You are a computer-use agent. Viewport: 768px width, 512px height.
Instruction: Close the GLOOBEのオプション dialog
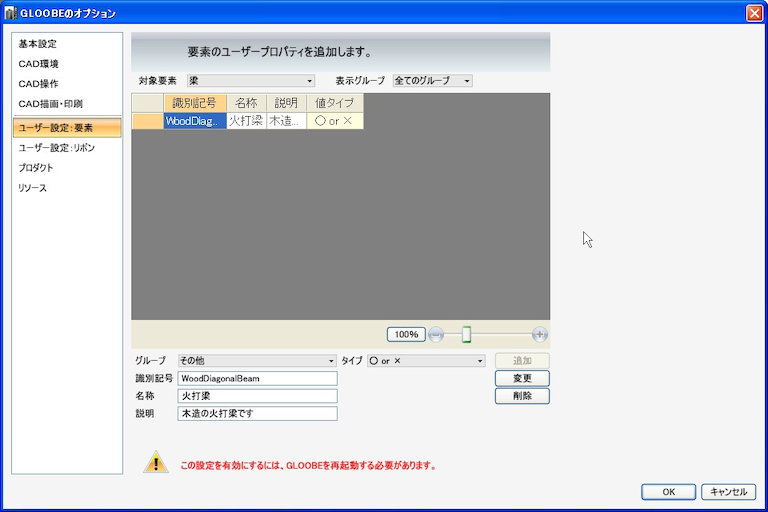pos(754,13)
